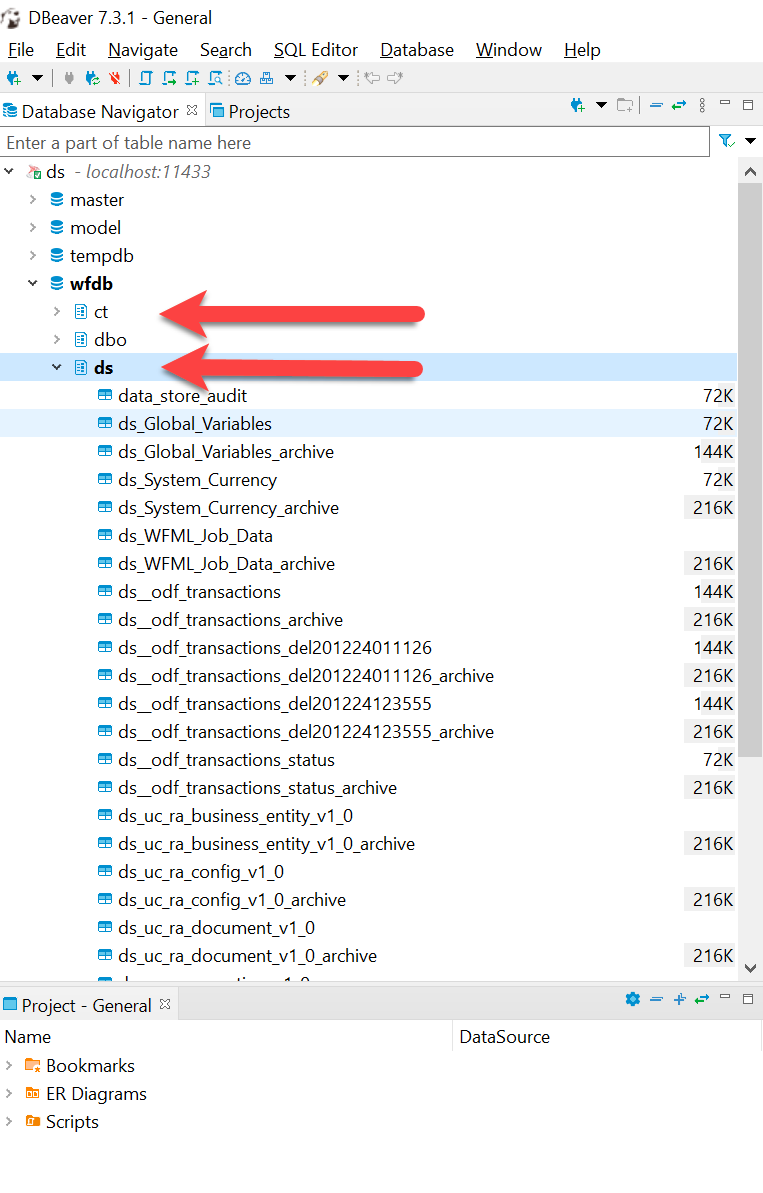Screen dimensions: 763x1193
Task: Open the Database menu
Action: point(417,50)
